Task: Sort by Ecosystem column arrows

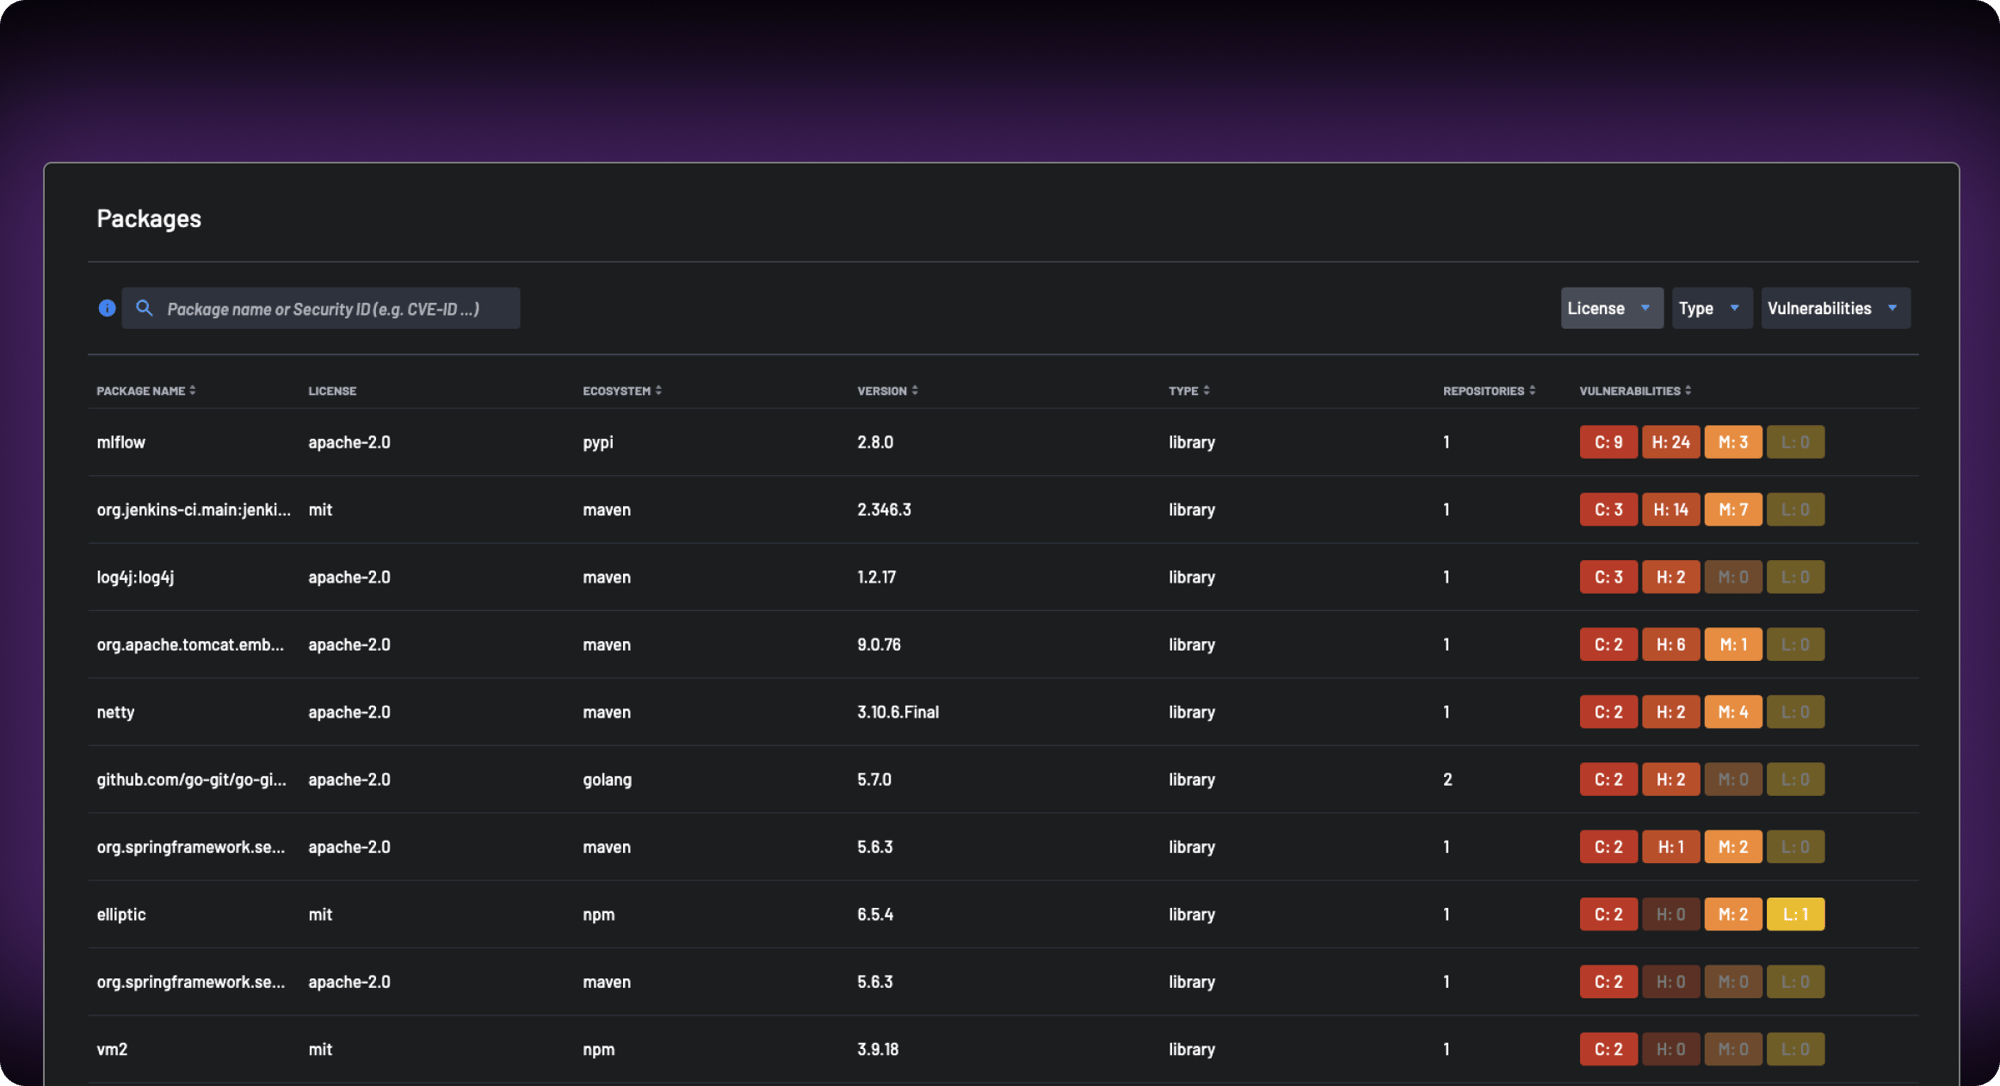Action: pos(658,391)
